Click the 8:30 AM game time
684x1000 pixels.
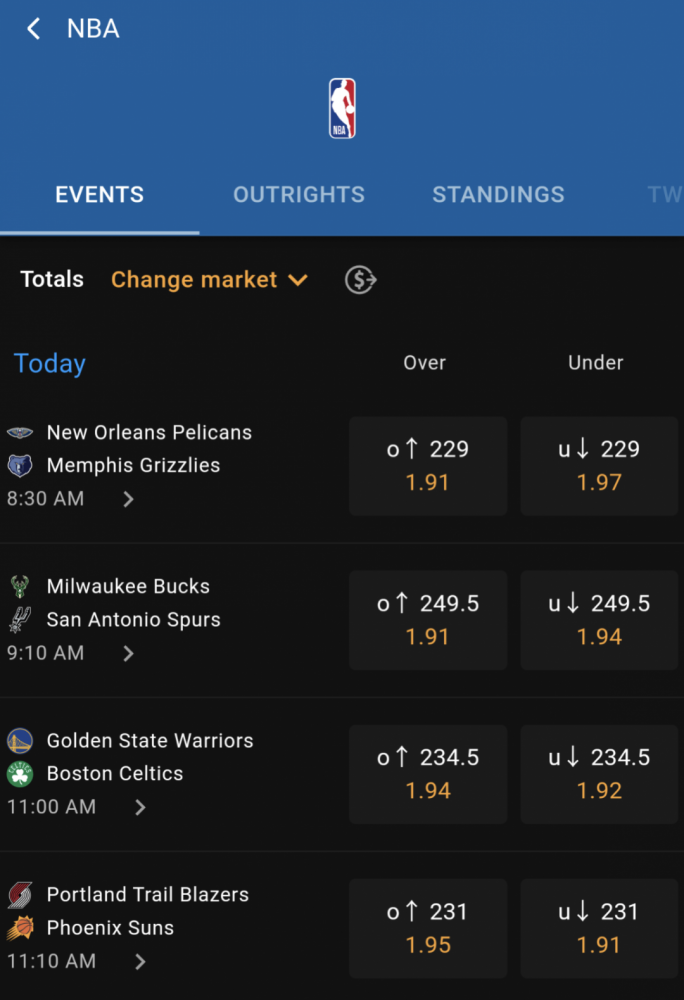(x=45, y=499)
